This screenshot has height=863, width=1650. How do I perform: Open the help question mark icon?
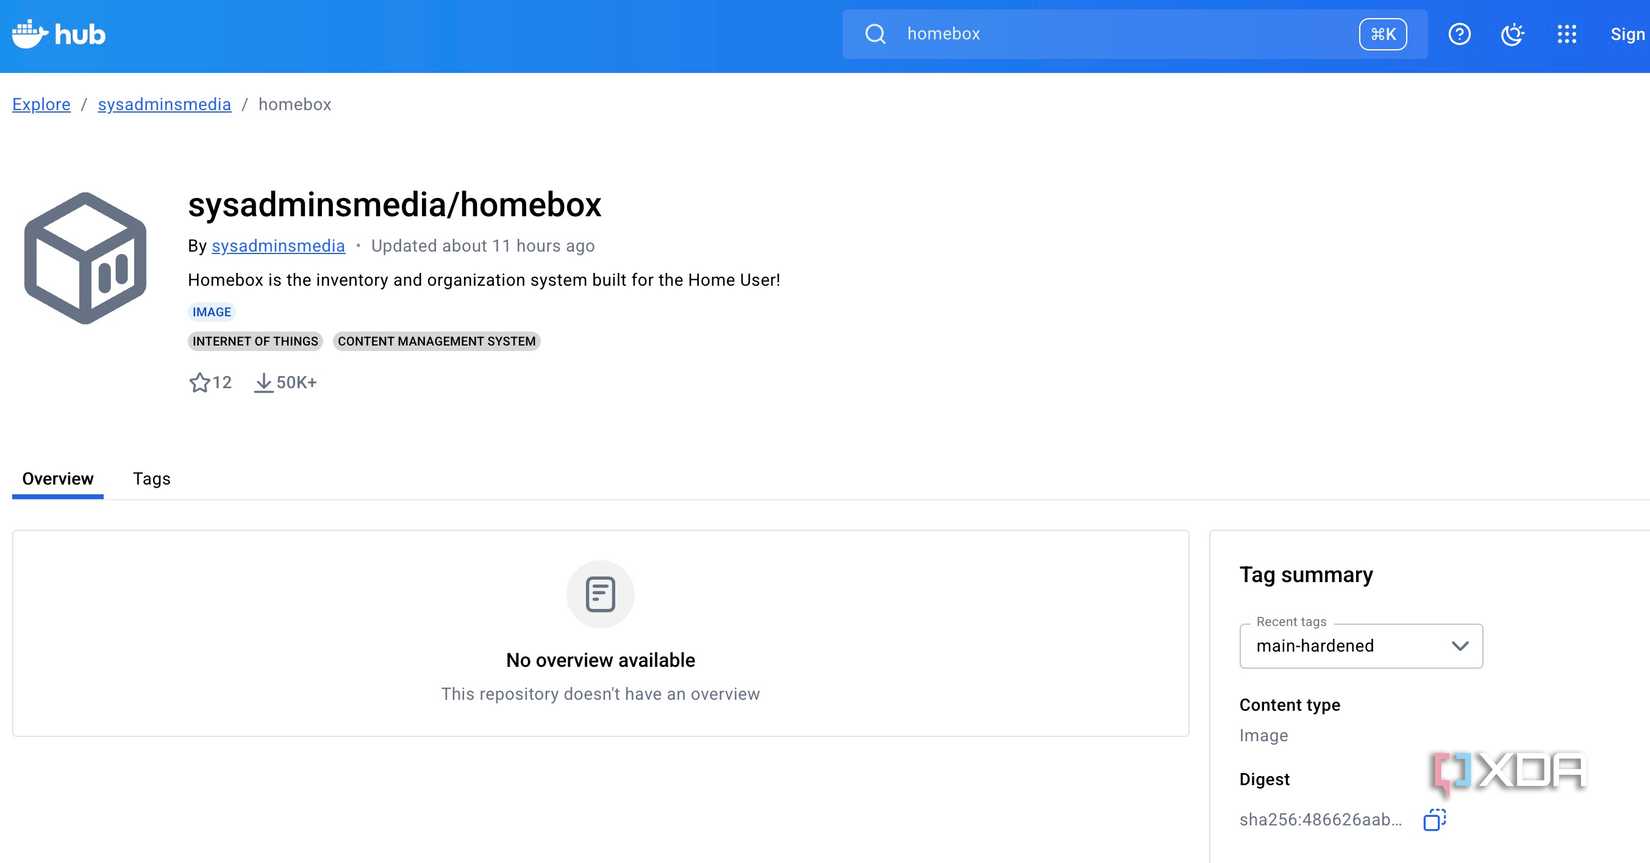1459,34
